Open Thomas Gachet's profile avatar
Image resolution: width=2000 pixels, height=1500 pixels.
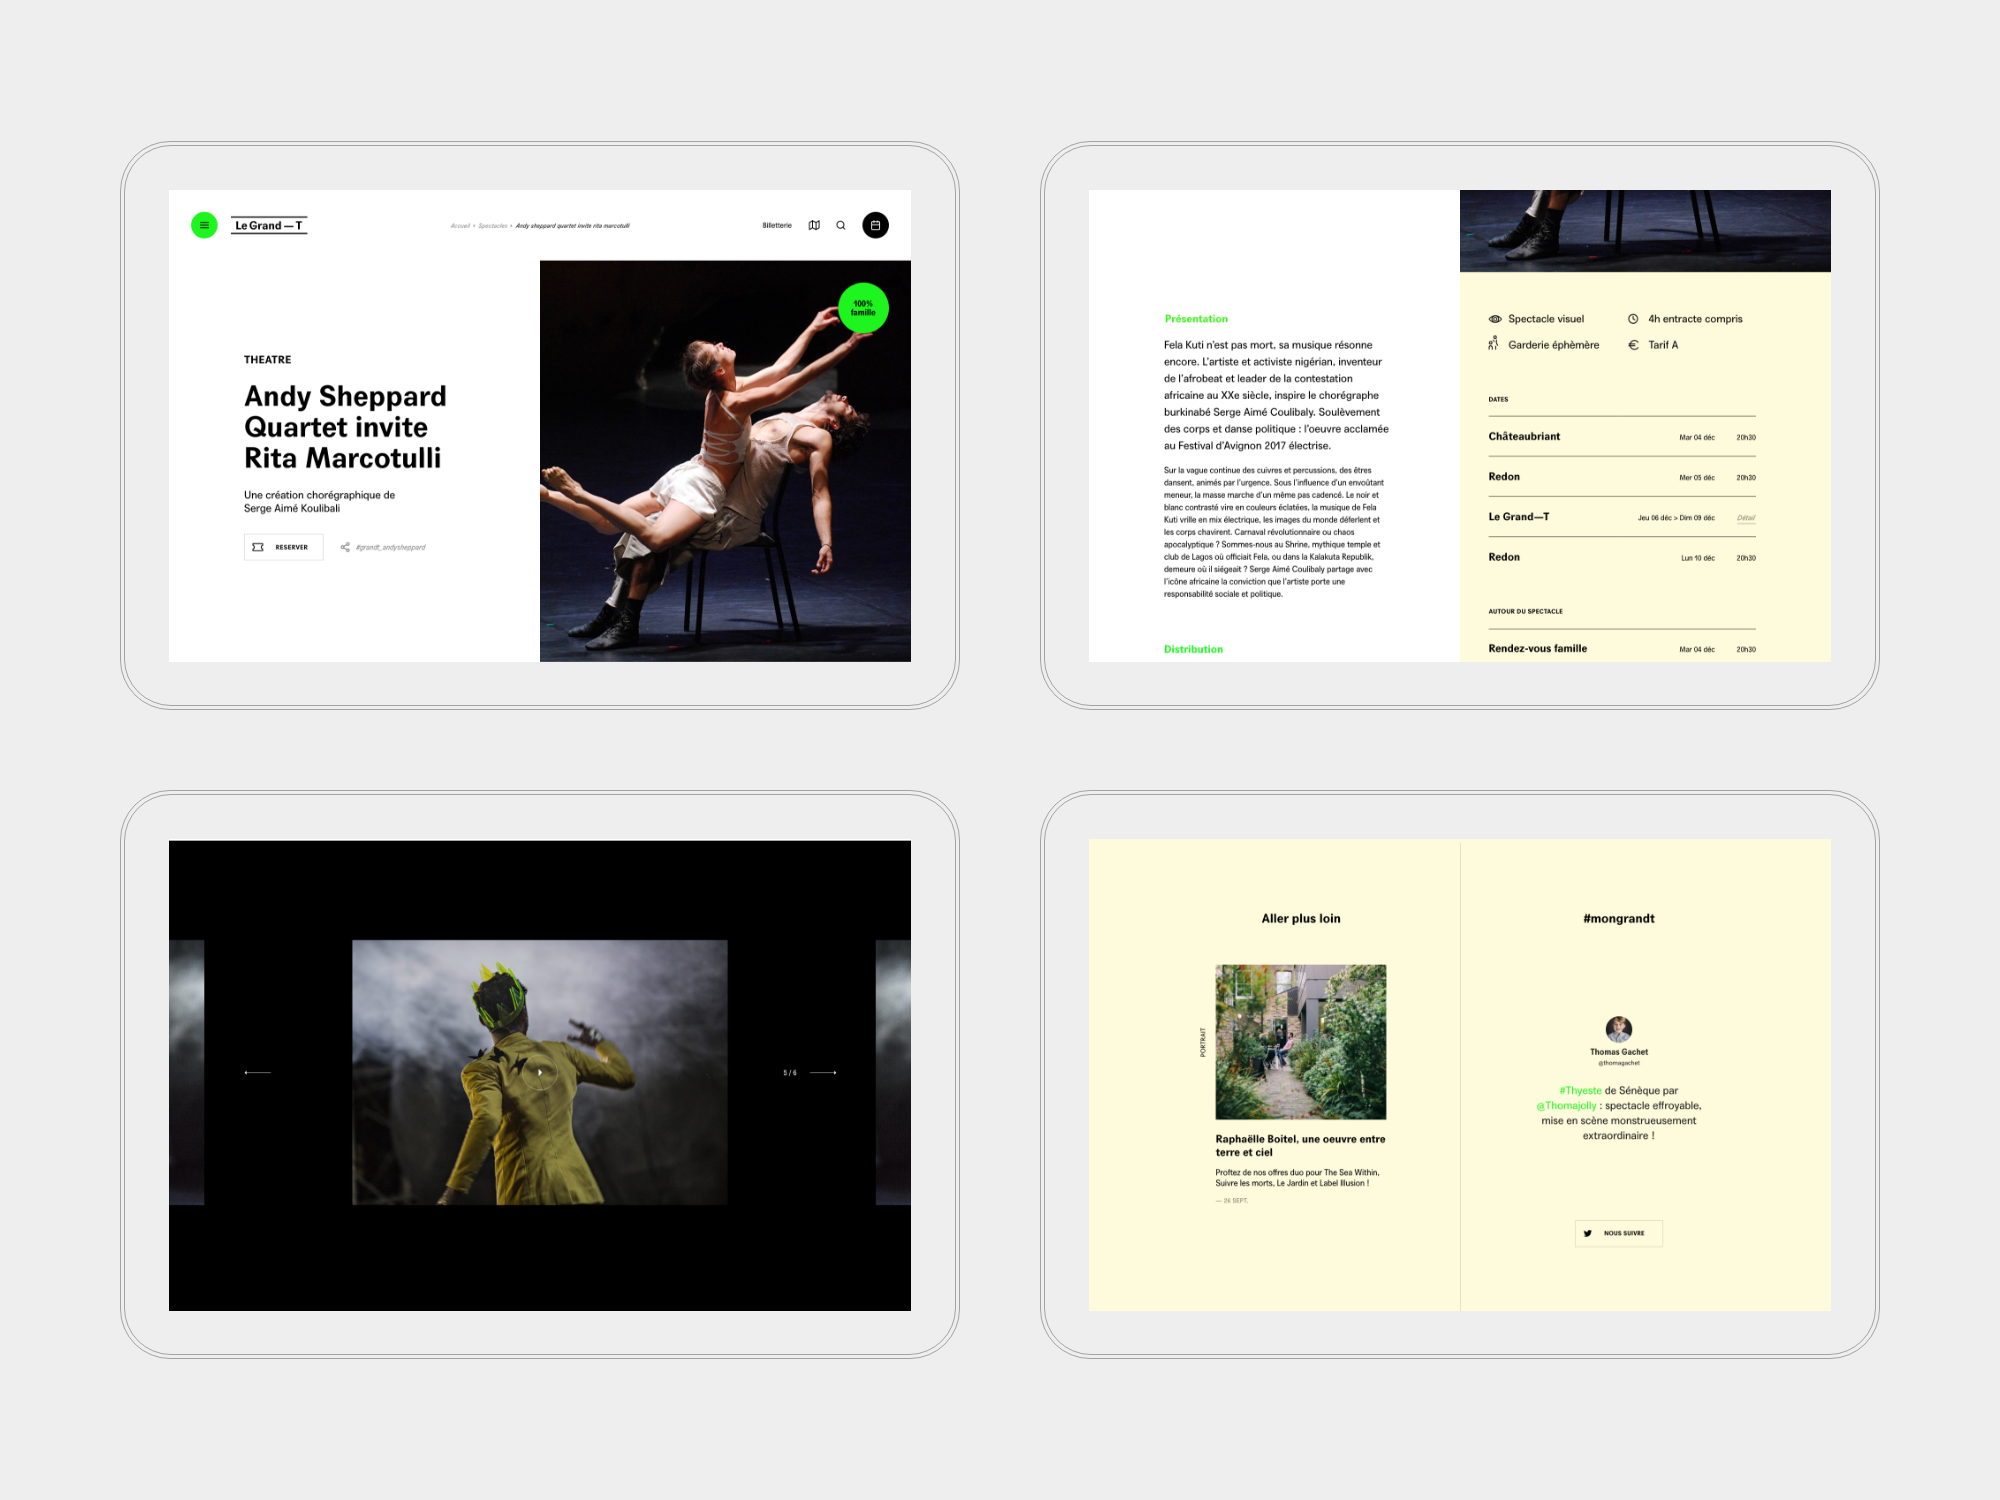tap(1618, 1028)
